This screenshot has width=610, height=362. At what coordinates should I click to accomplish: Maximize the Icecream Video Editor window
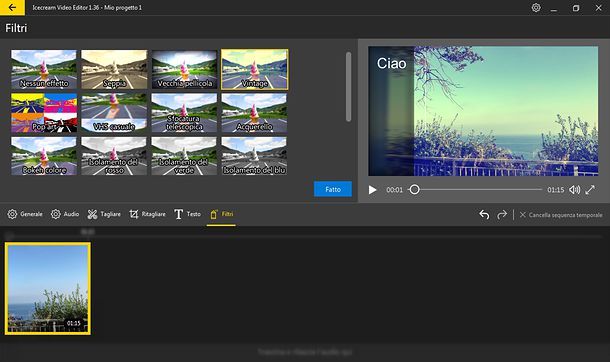click(576, 8)
